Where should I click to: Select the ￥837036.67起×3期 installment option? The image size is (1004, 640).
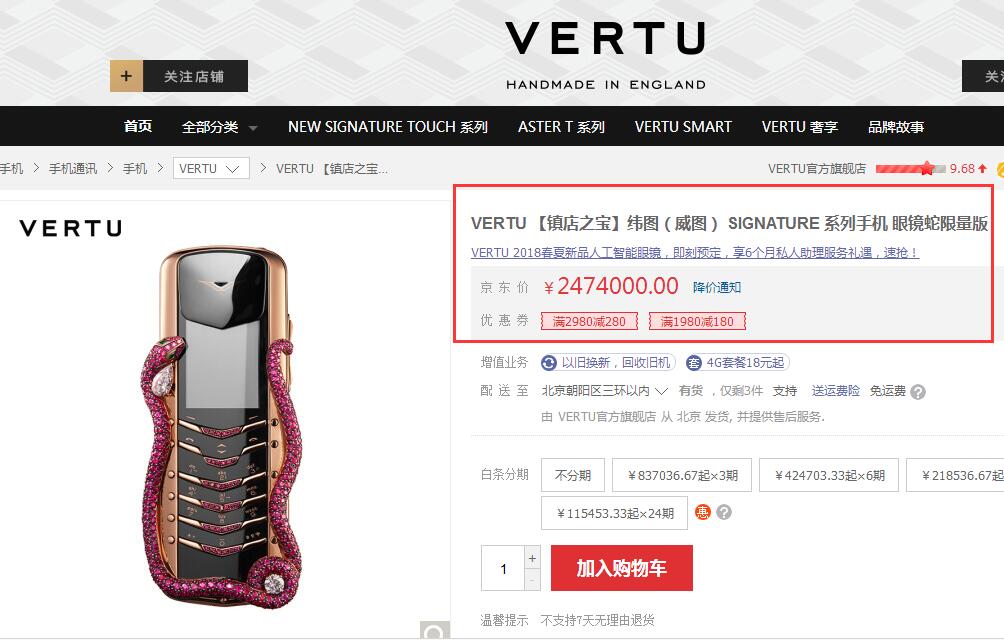click(x=682, y=475)
